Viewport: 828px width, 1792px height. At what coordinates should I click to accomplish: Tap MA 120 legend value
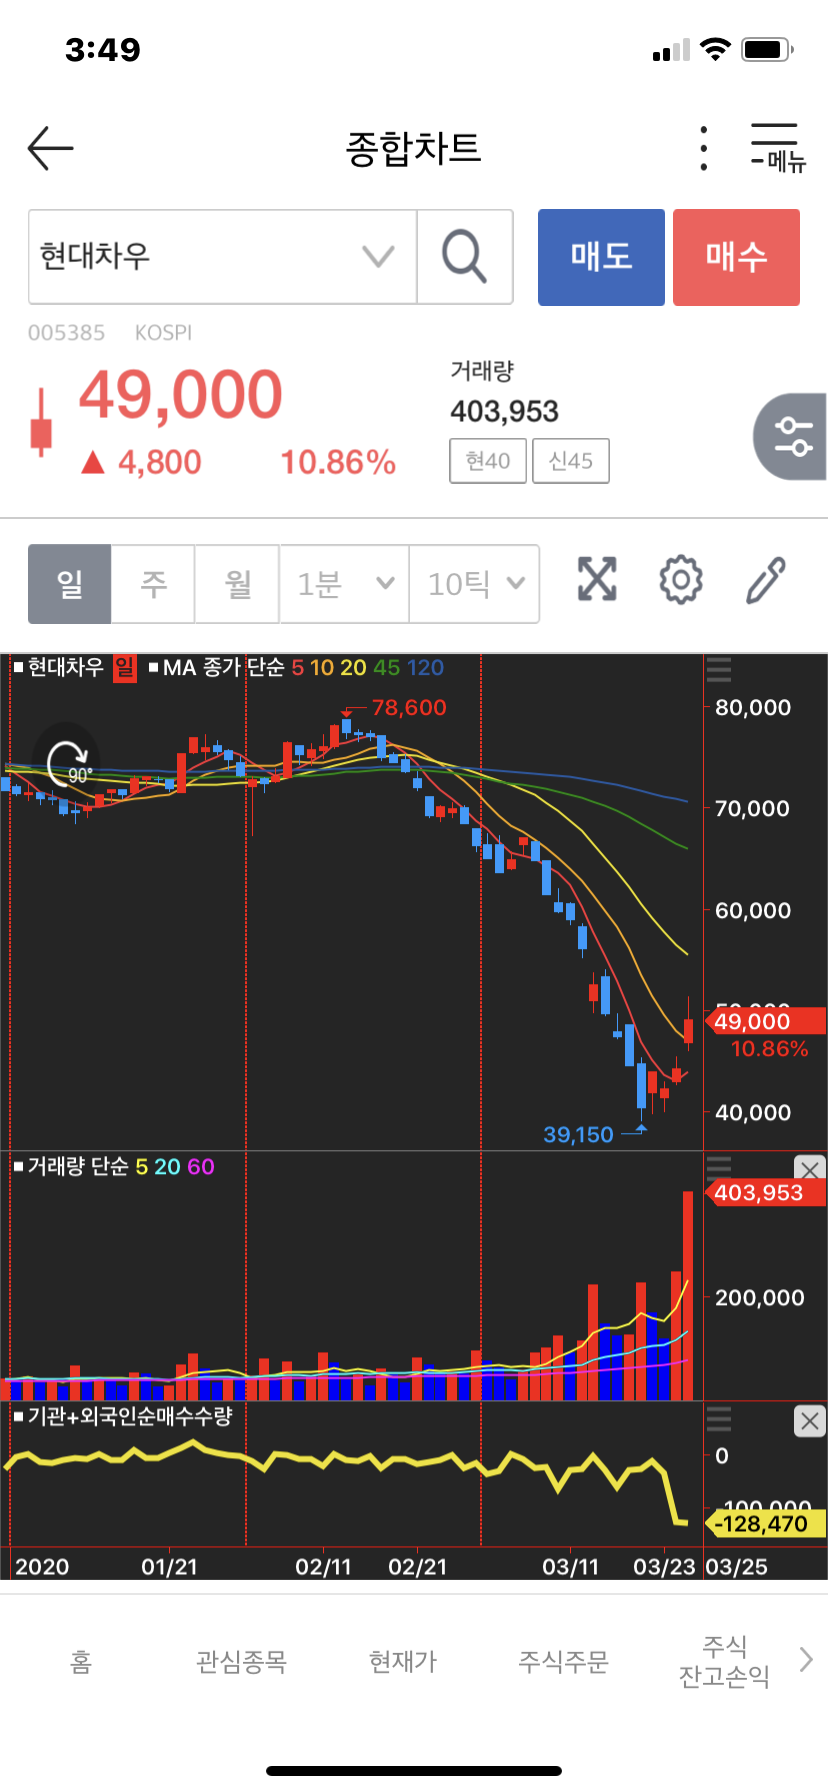[x=425, y=667]
